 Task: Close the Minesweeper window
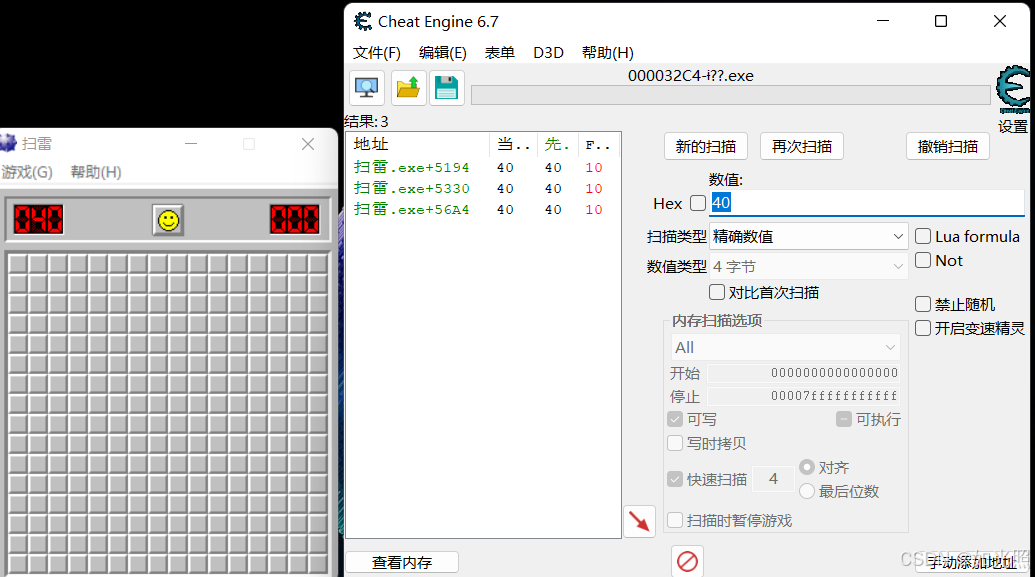308,144
